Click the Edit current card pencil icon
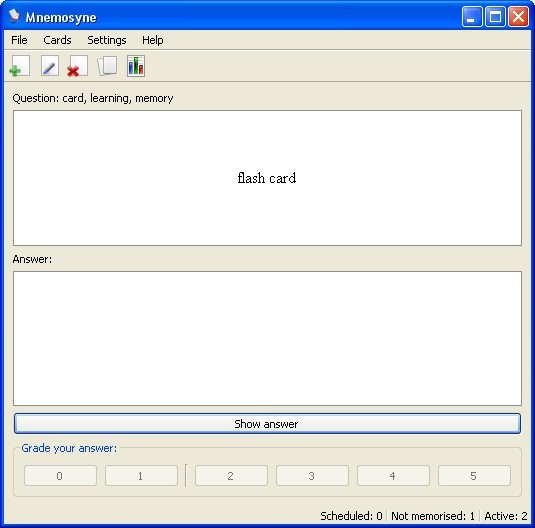The width and height of the screenshot is (535, 528). point(50,66)
